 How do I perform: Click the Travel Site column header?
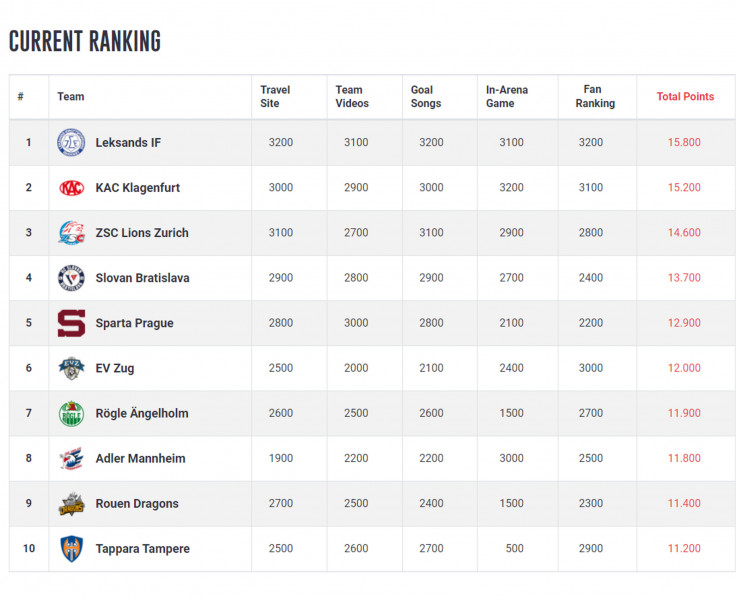pos(275,96)
